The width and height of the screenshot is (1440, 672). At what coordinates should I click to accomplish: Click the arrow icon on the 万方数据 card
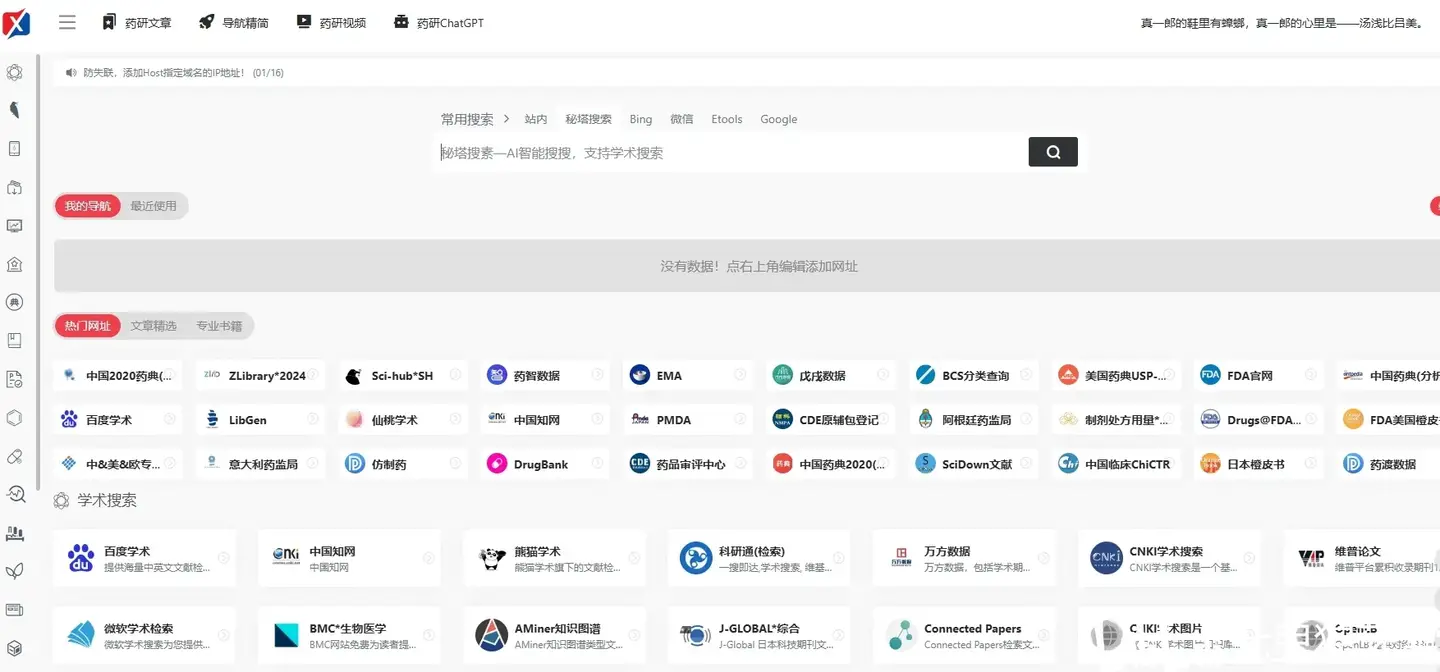[1043, 558]
